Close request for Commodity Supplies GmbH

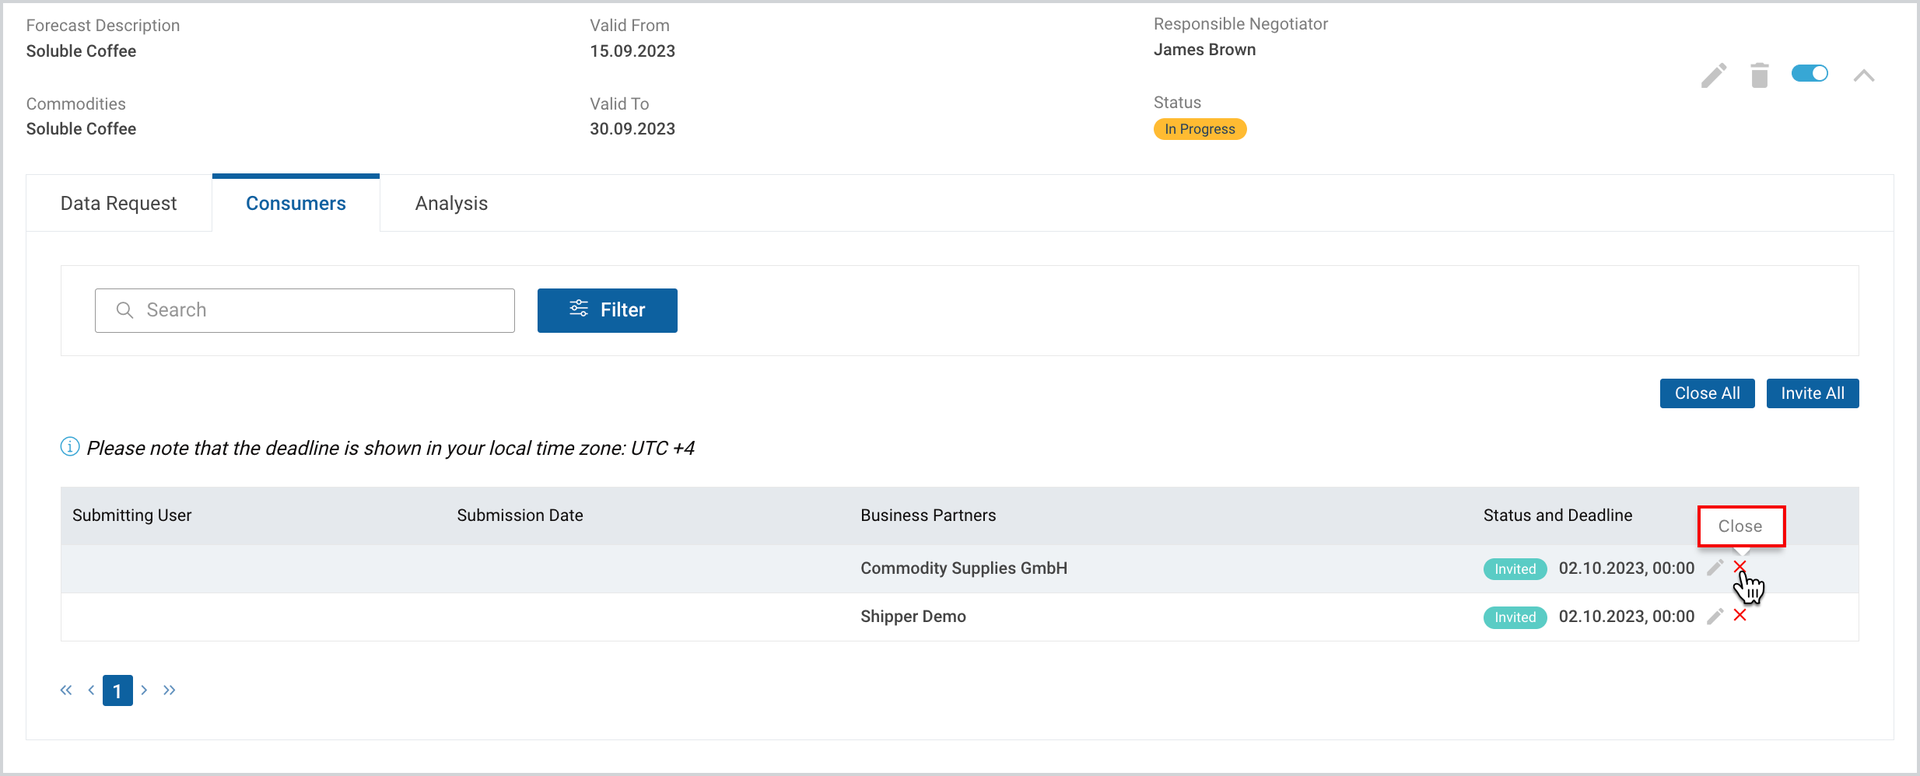1740,567
